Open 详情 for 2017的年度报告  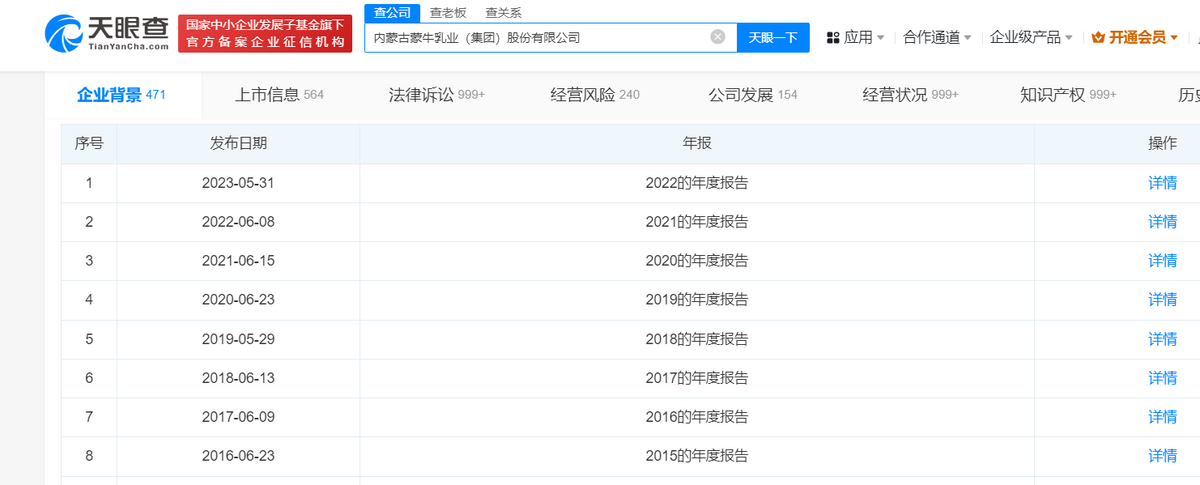1162,378
